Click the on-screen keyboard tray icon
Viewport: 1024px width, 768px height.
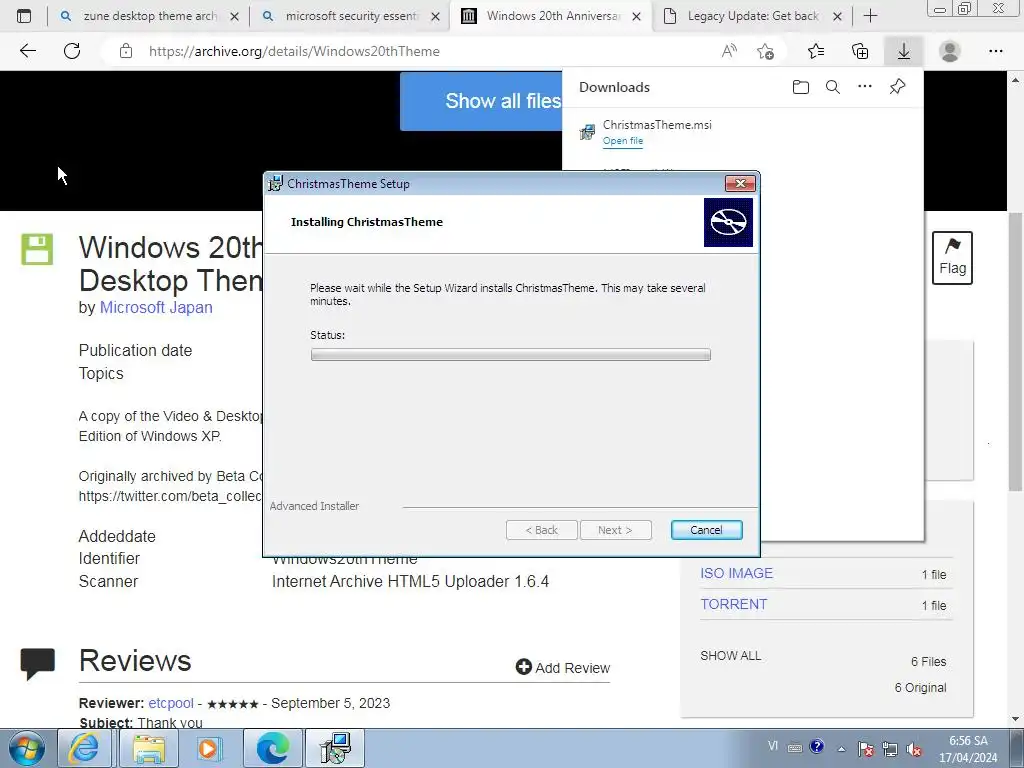click(795, 748)
